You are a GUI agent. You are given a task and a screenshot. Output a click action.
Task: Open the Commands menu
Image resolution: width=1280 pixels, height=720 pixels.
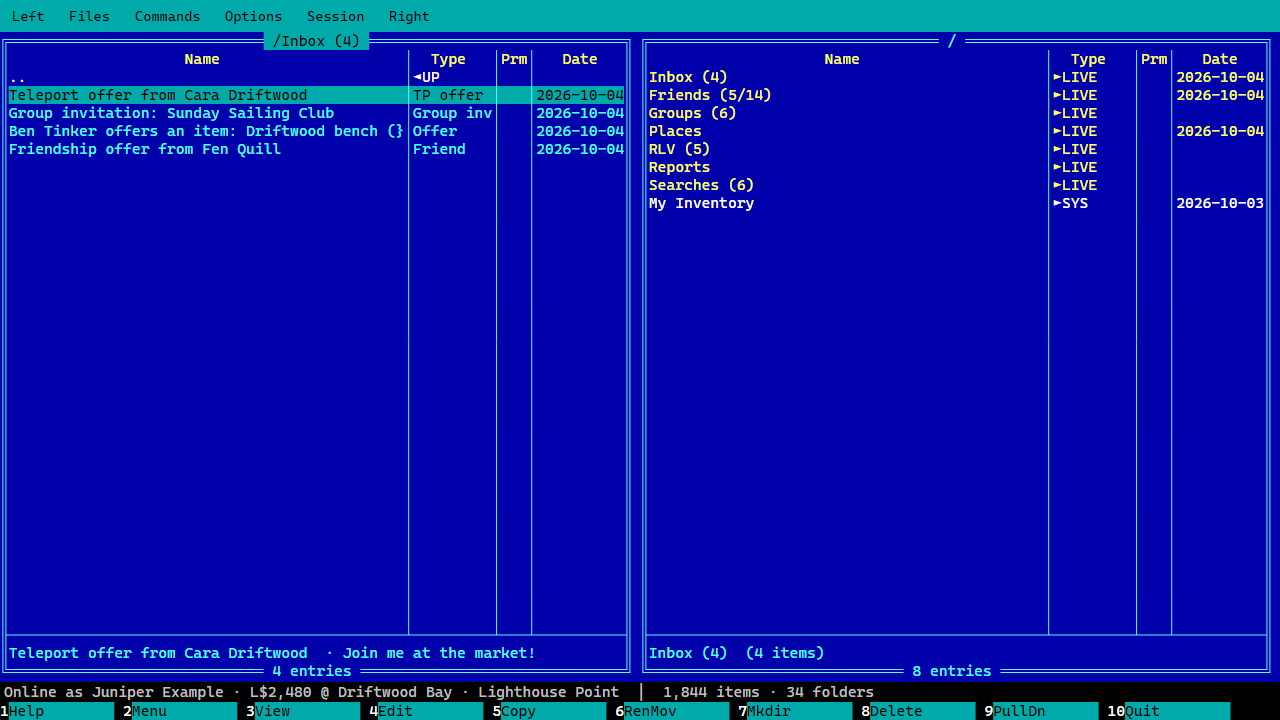point(167,16)
